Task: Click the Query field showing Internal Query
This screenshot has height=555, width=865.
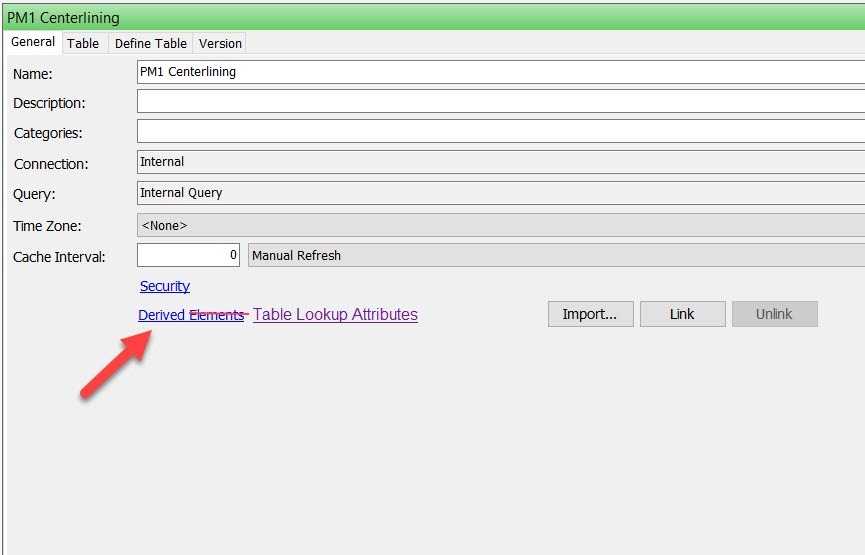Action: pos(500,193)
